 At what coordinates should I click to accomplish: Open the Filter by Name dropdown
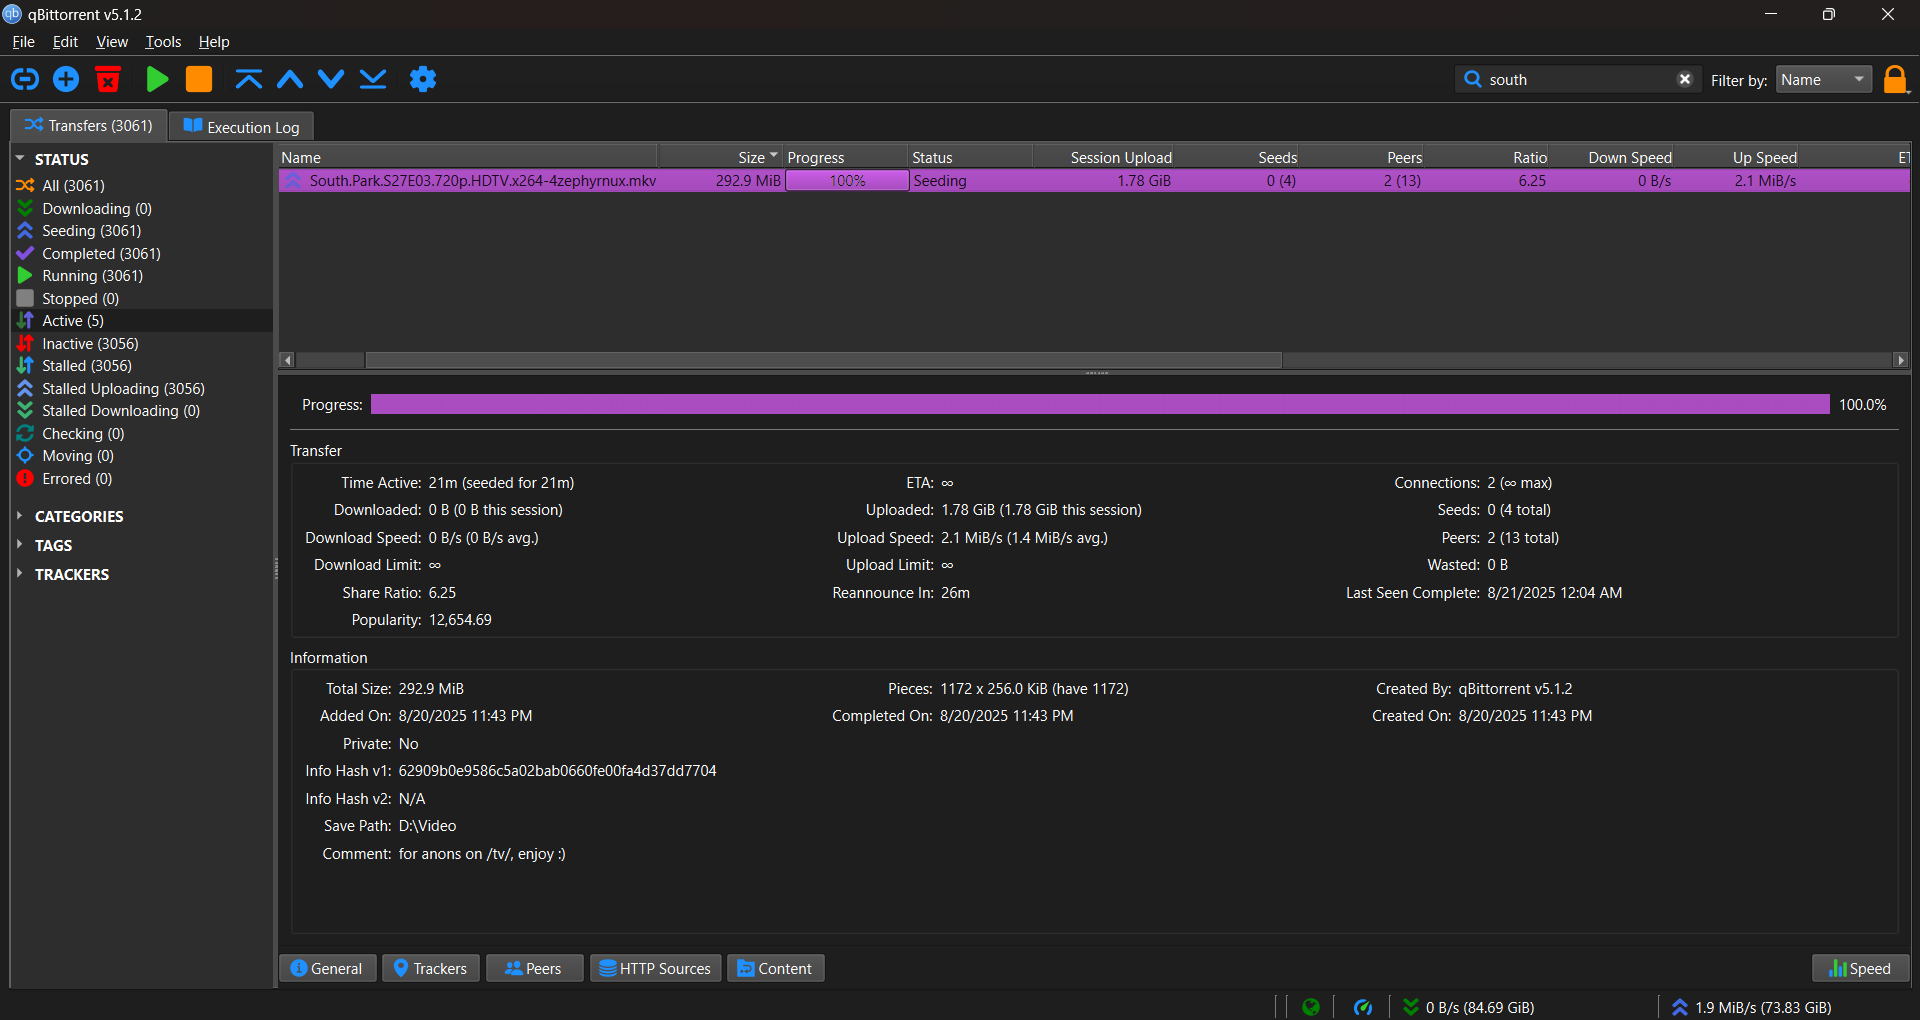point(1823,80)
